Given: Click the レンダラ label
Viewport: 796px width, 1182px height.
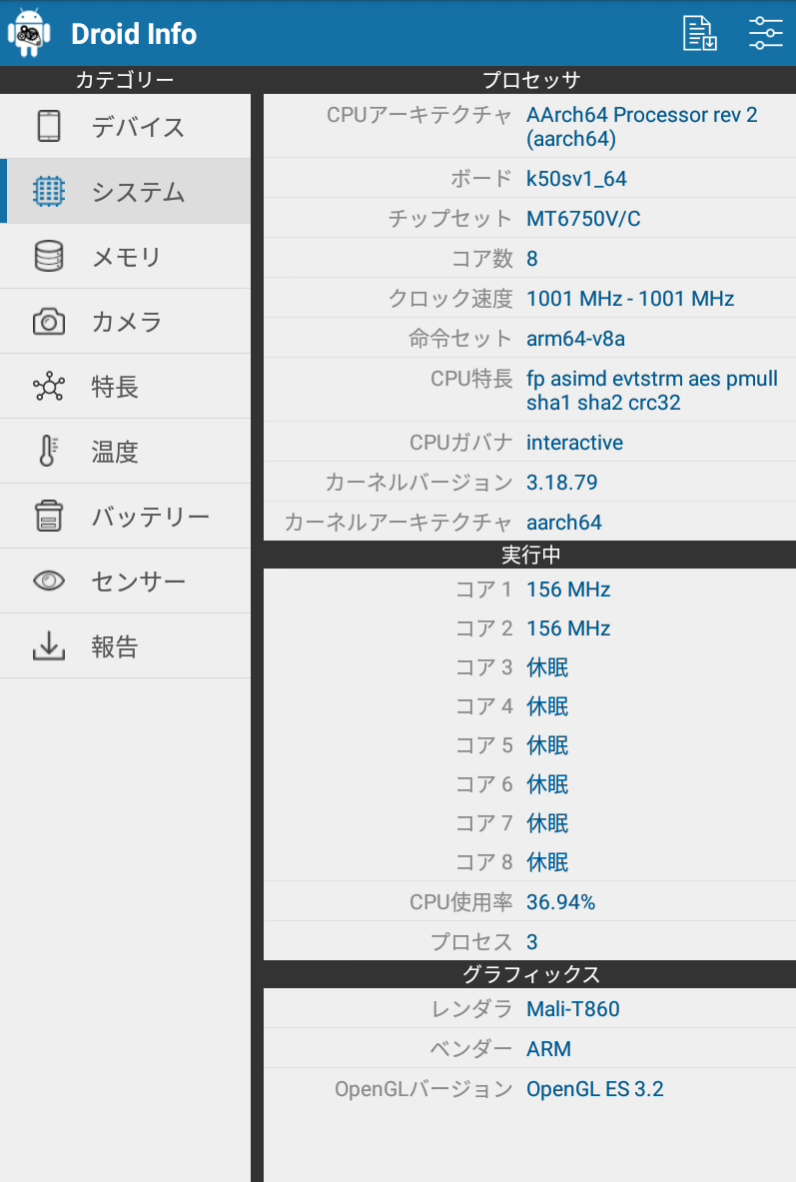Looking at the screenshot, I should tap(472, 1009).
